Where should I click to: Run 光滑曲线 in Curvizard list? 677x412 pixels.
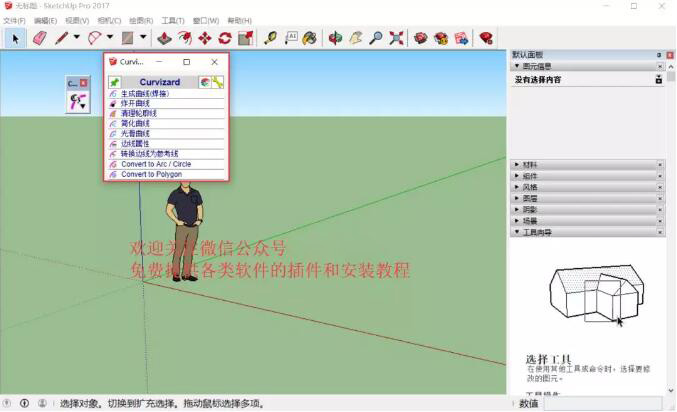166,133
